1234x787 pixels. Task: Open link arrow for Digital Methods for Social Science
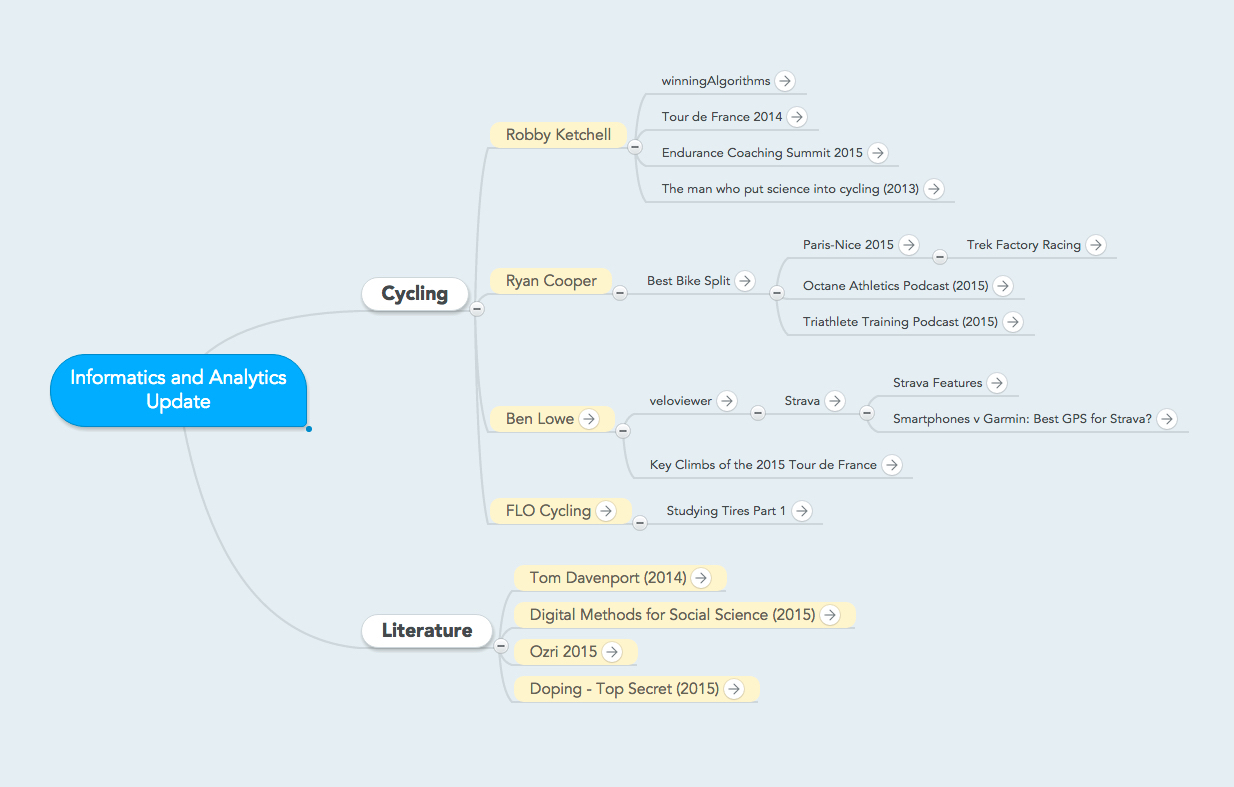(830, 615)
